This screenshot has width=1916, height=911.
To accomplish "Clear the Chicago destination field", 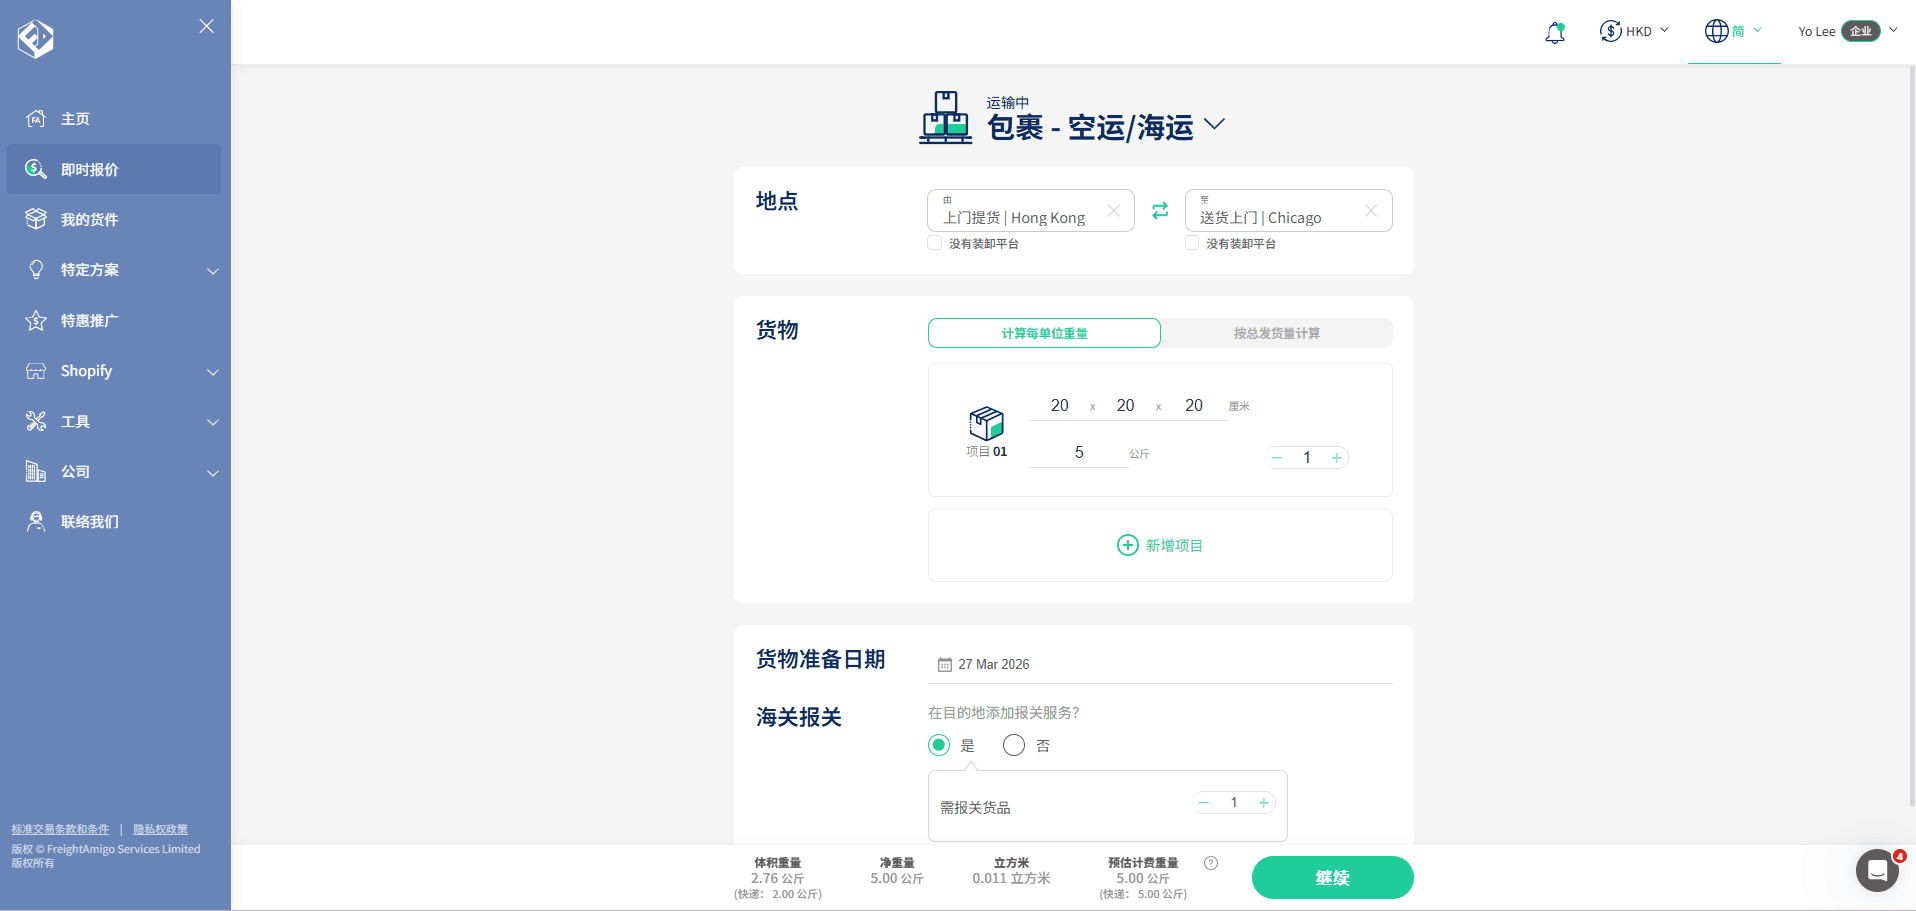I will click(x=1371, y=211).
